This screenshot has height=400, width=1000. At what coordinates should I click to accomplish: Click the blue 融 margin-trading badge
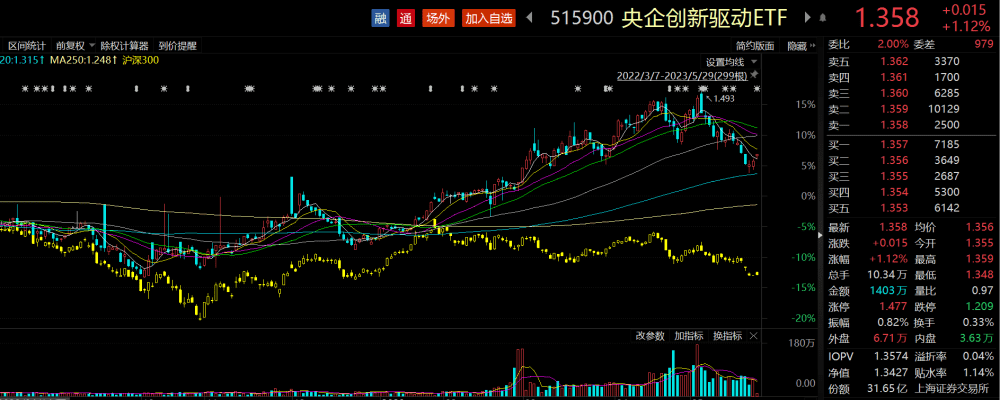click(380, 18)
